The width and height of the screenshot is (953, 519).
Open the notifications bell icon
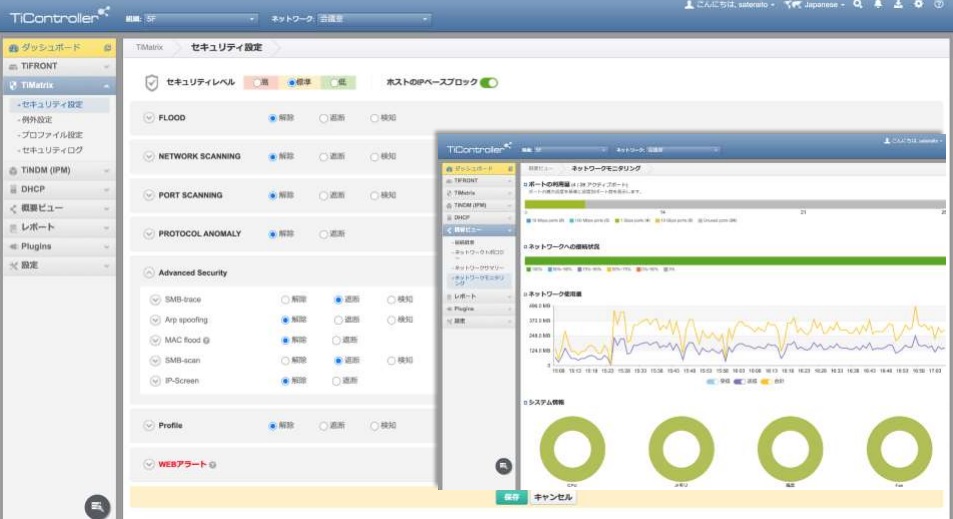[878, 4]
